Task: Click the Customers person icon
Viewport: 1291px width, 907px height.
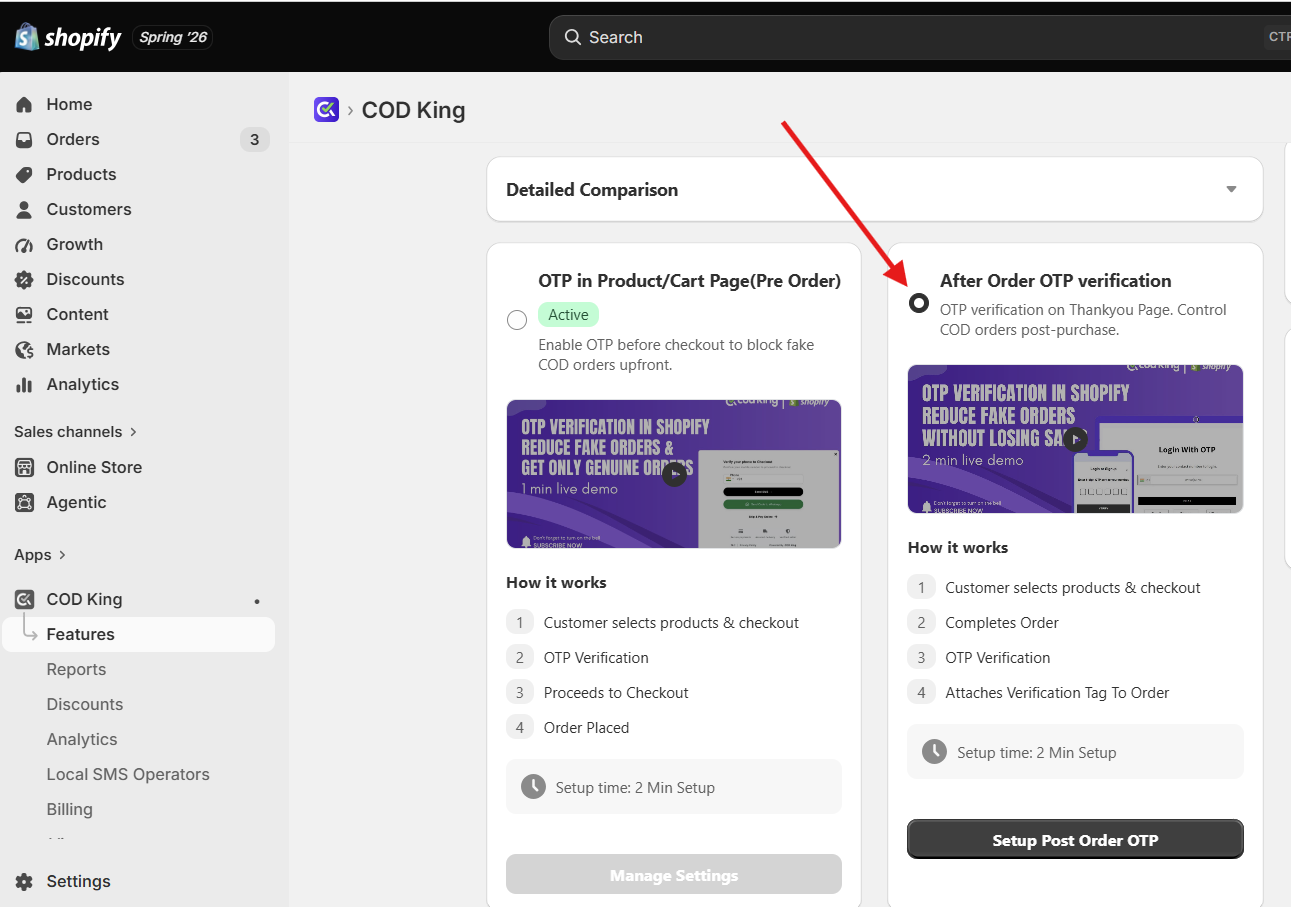Action: pos(25,209)
